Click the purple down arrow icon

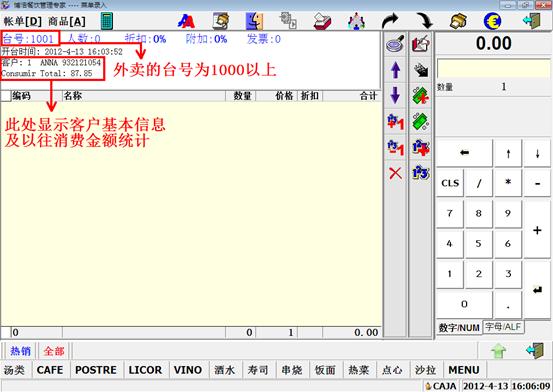pyautogui.click(x=395, y=96)
